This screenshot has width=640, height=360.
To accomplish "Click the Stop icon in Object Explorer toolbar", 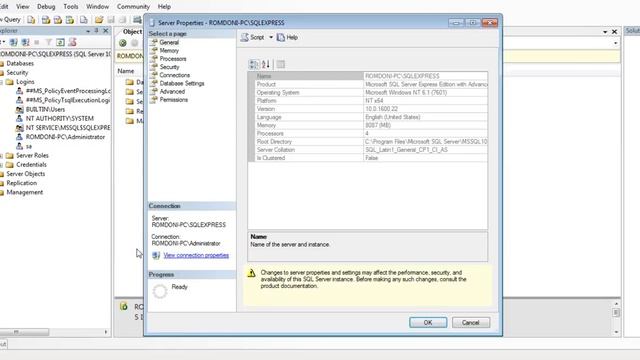I will click(37, 42).
